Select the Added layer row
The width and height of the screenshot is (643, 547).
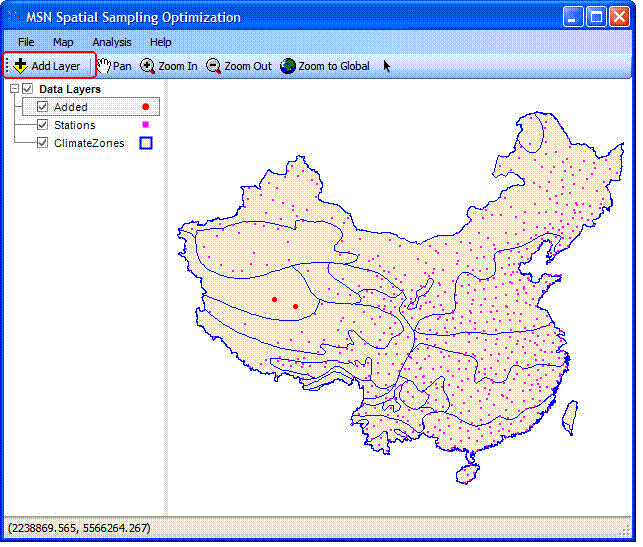(x=91, y=107)
